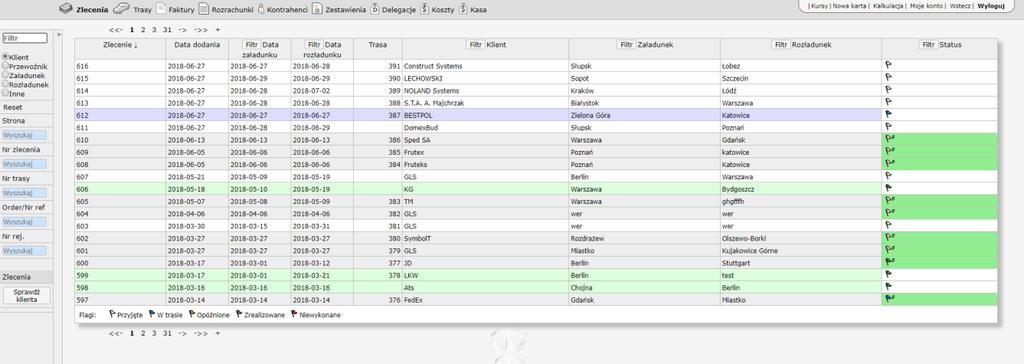
Task: Focus the Wyszukaj field under Nr zlecenia
Action: [x=24, y=164]
